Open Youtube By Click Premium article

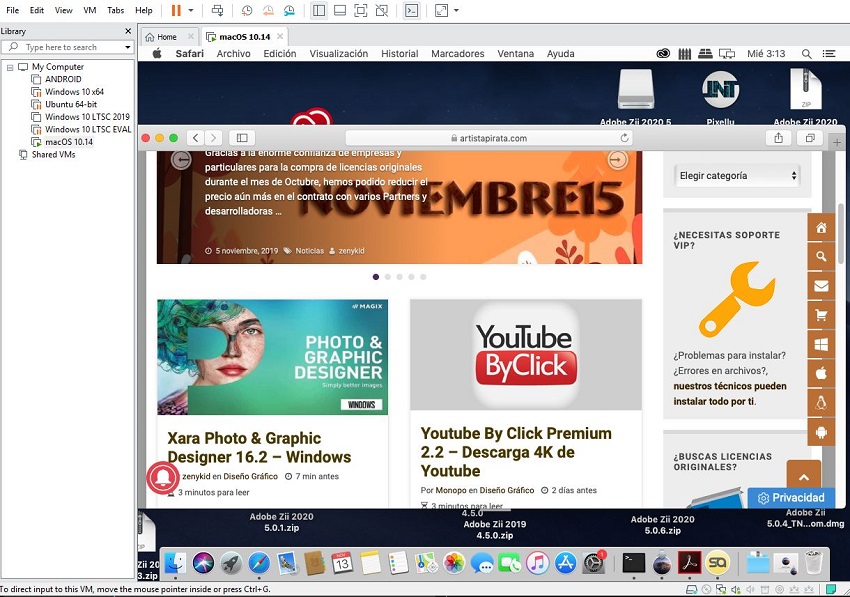(516, 452)
